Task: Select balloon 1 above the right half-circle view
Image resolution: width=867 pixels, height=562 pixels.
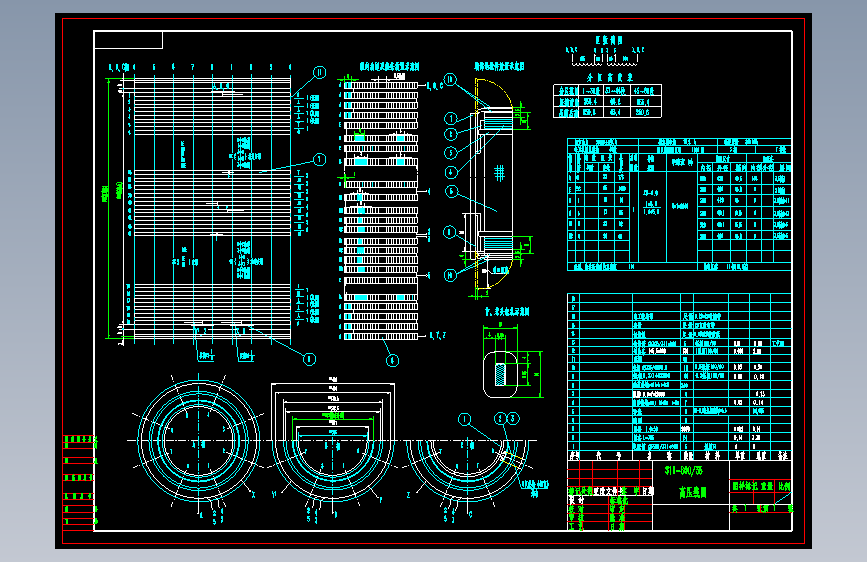Action: [464, 419]
